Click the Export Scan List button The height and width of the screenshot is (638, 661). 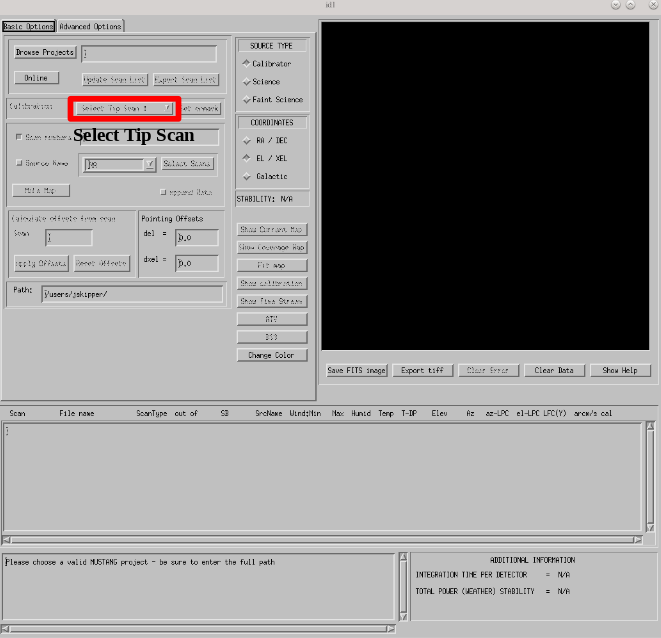185,79
